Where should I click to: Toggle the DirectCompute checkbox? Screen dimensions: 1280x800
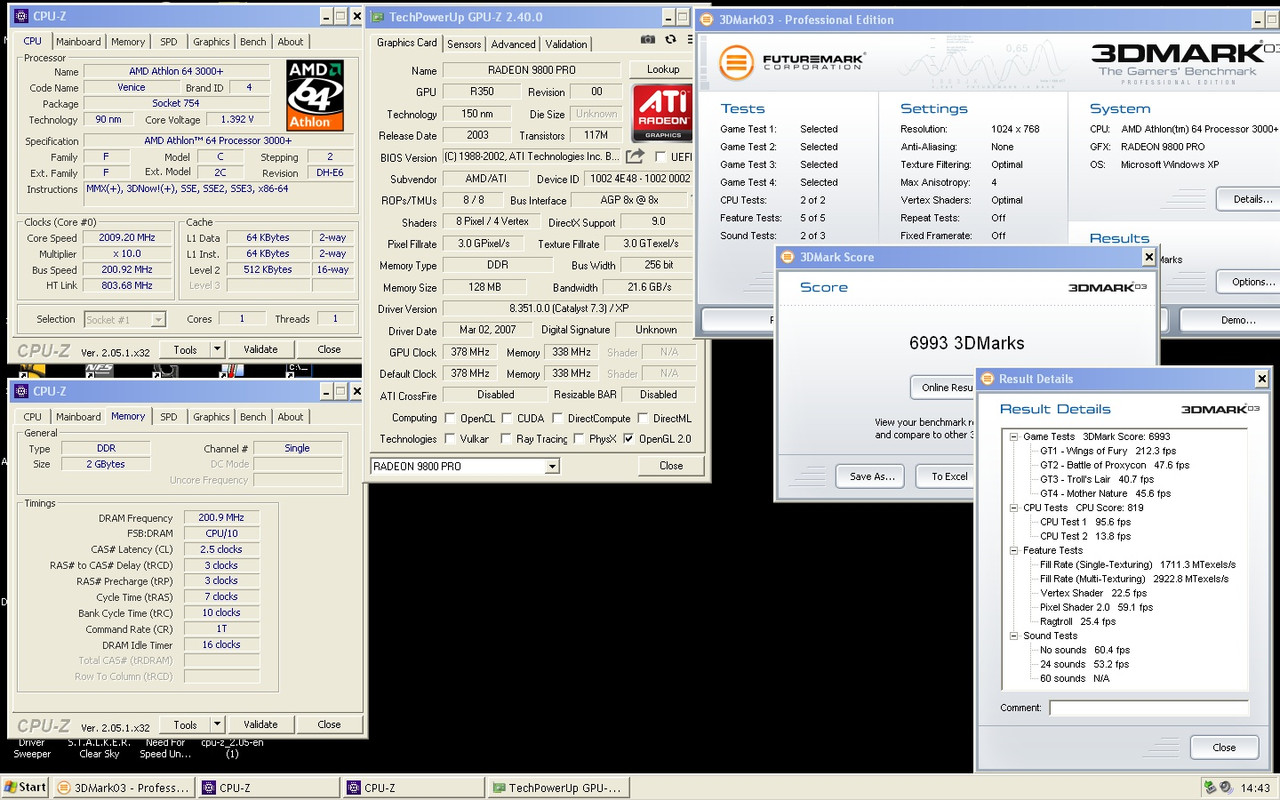point(558,418)
